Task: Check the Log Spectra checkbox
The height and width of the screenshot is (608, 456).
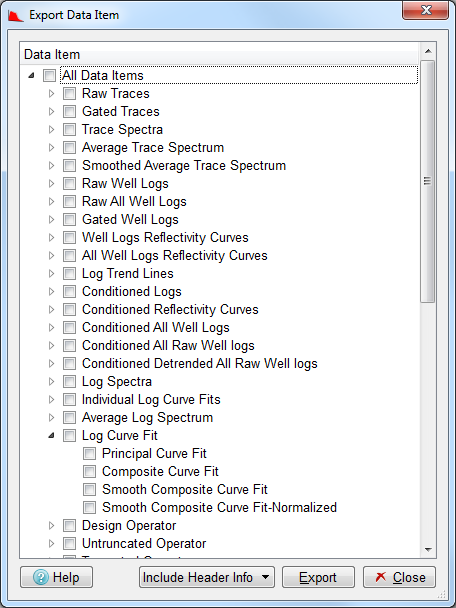Action: coord(69,382)
